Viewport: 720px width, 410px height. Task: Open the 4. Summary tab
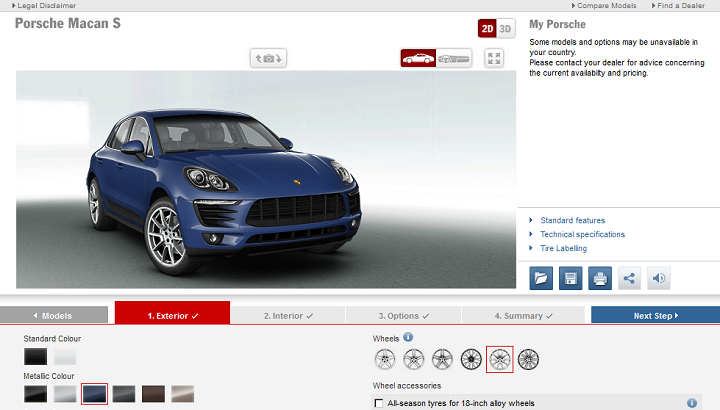click(523, 315)
